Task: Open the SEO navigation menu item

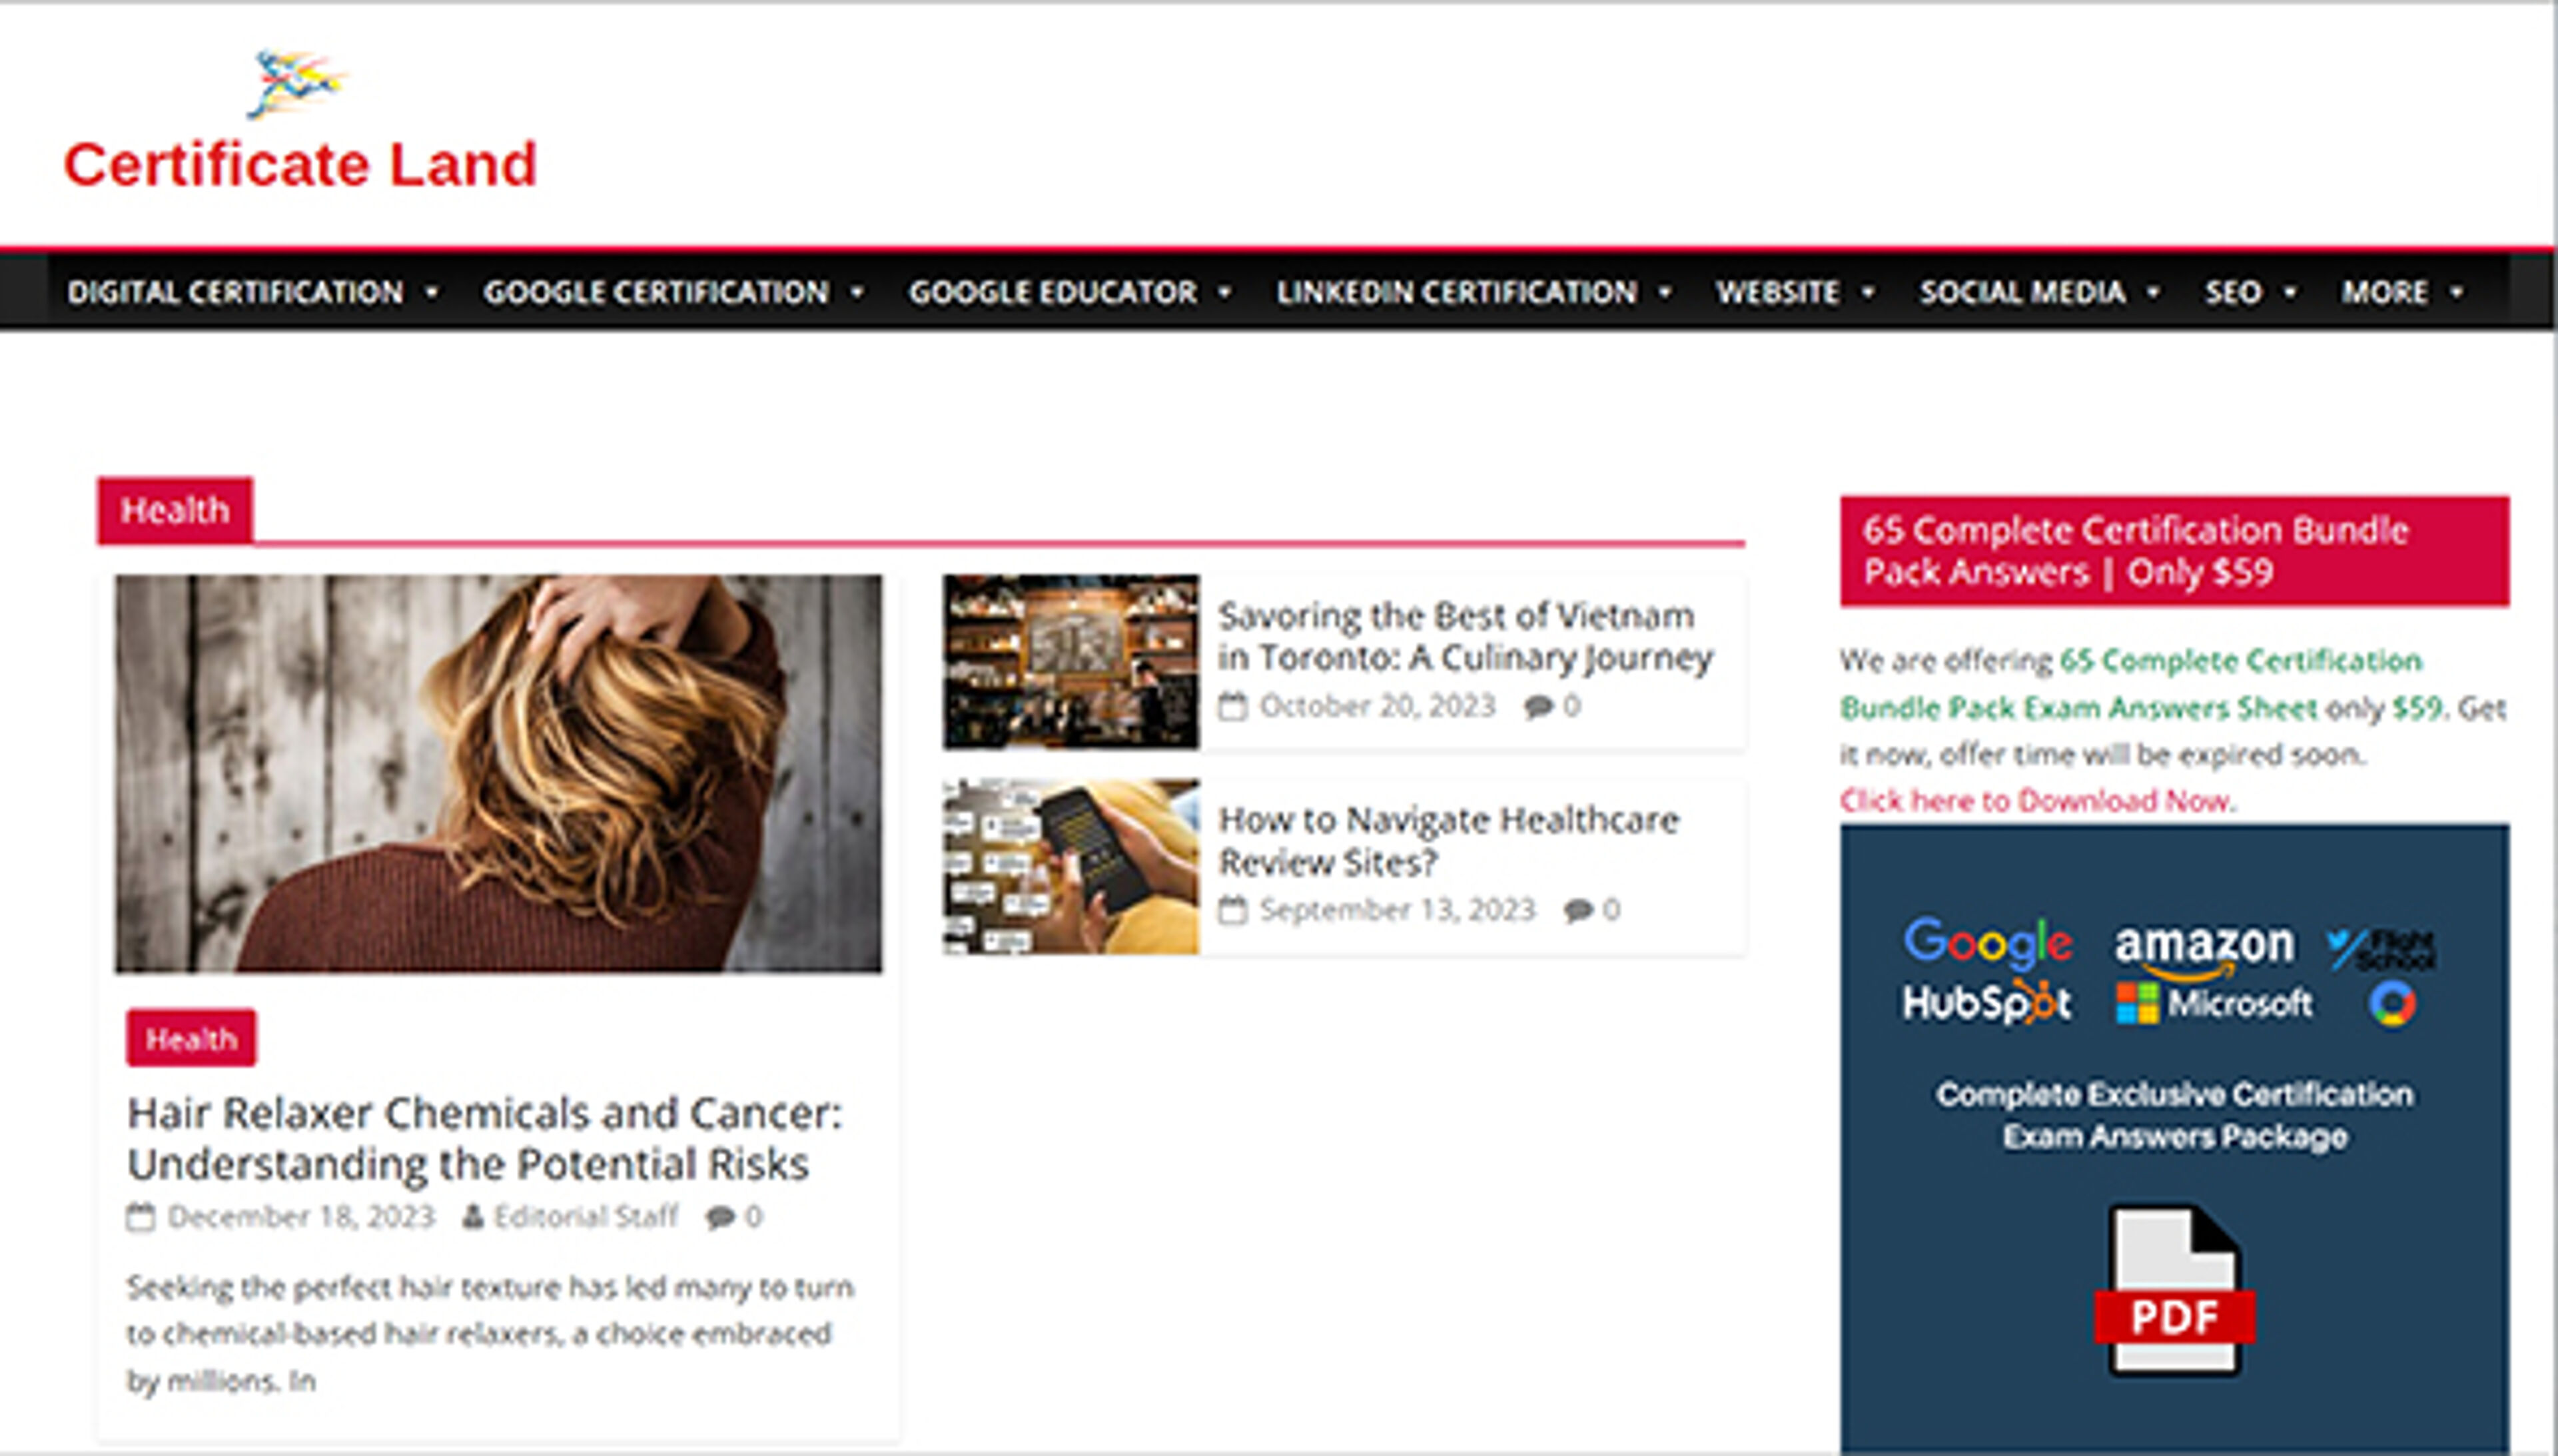Action: 2233,292
